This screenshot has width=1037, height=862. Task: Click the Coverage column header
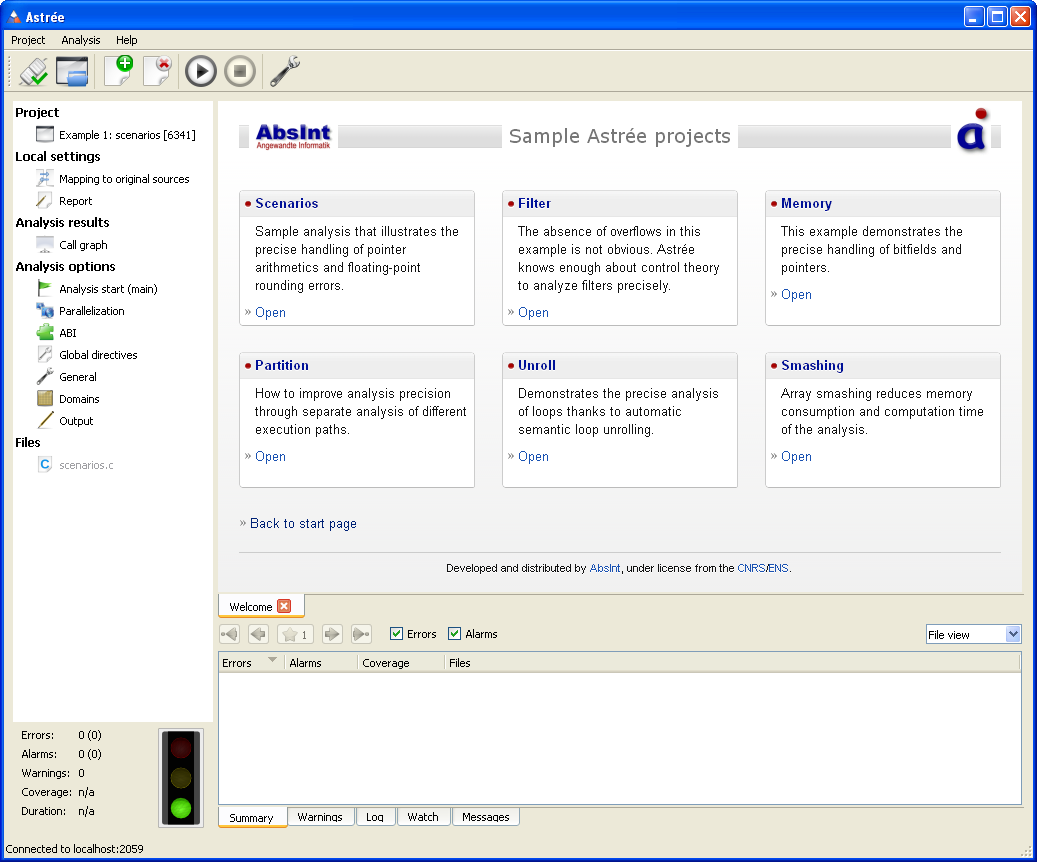pyautogui.click(x=401, y=663)
